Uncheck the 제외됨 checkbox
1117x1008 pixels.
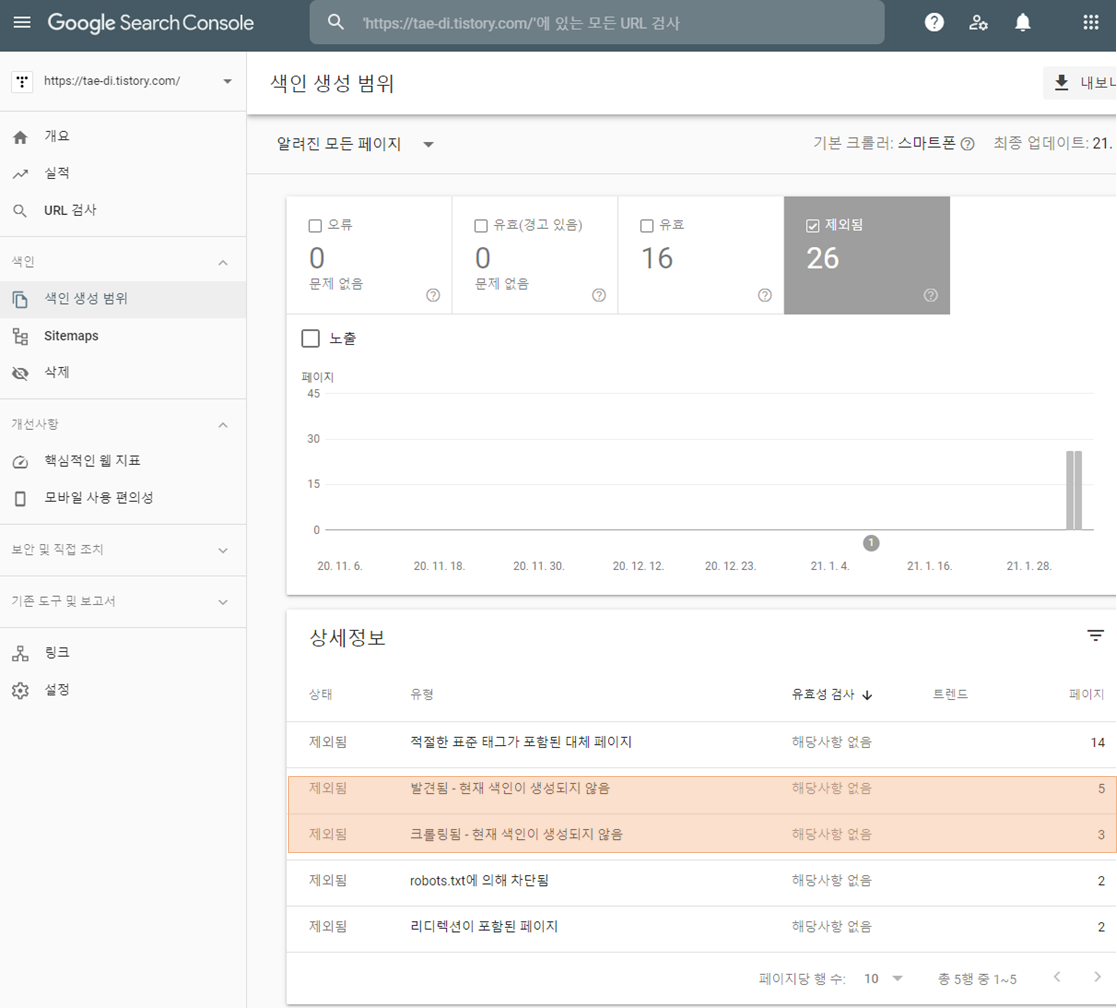coord(812,225)
